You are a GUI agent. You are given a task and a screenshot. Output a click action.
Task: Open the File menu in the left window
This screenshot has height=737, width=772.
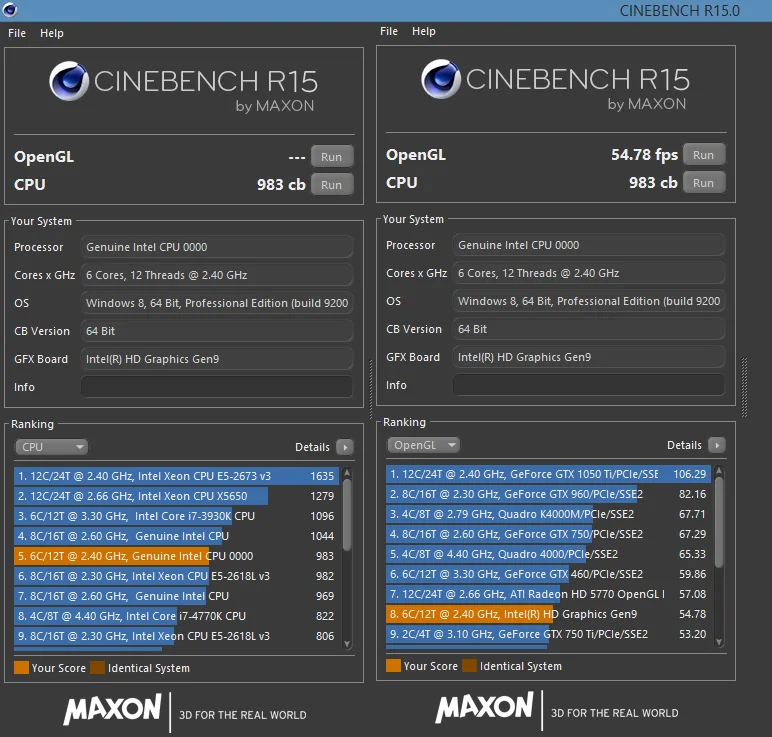click(x=17, y=33)
